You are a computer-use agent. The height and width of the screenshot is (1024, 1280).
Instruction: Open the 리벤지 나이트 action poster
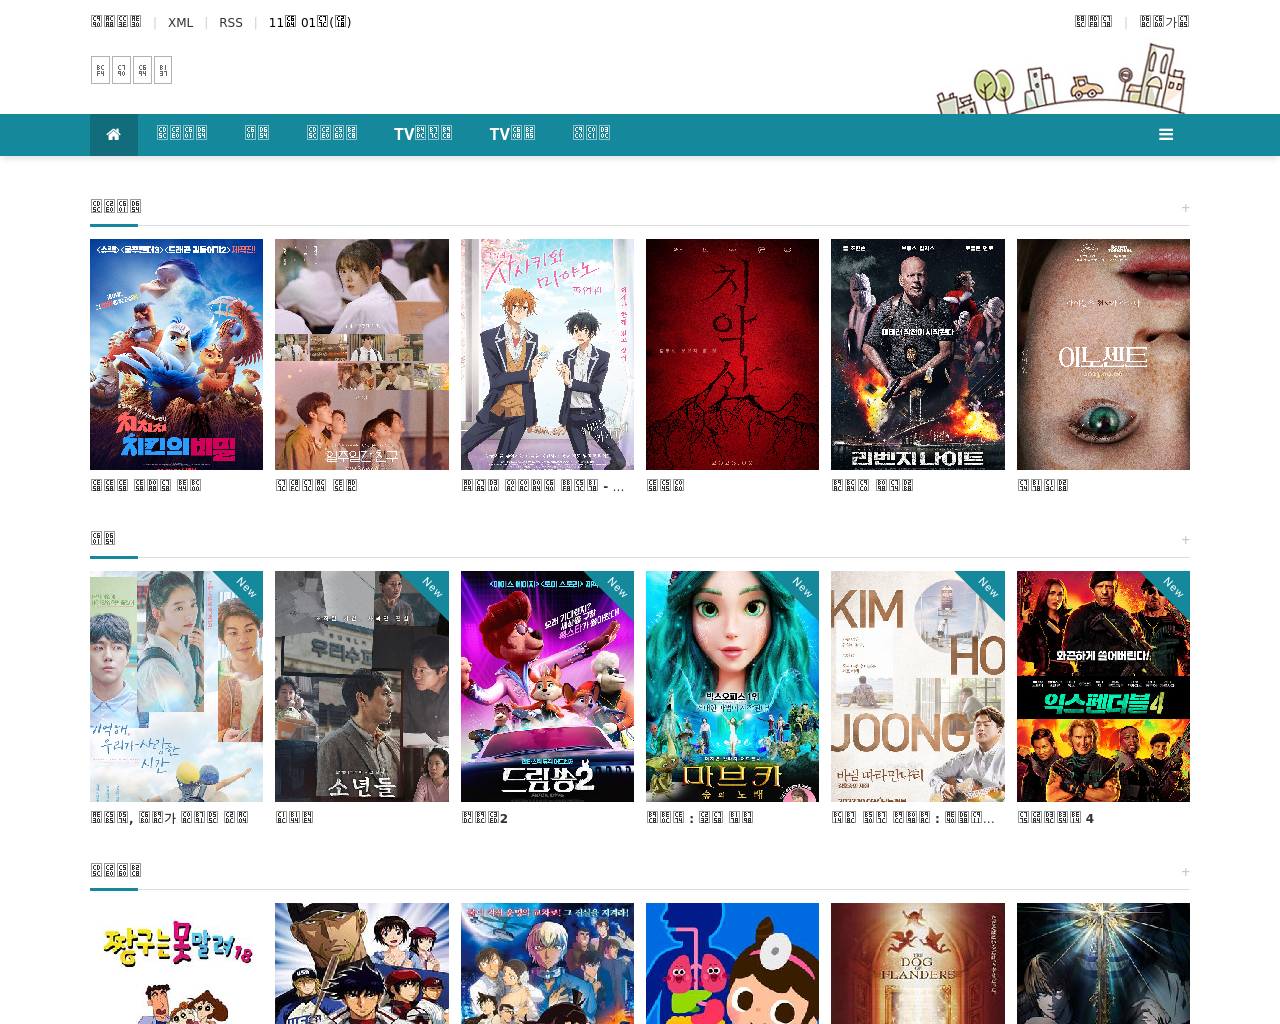click(x=918, y=354)
